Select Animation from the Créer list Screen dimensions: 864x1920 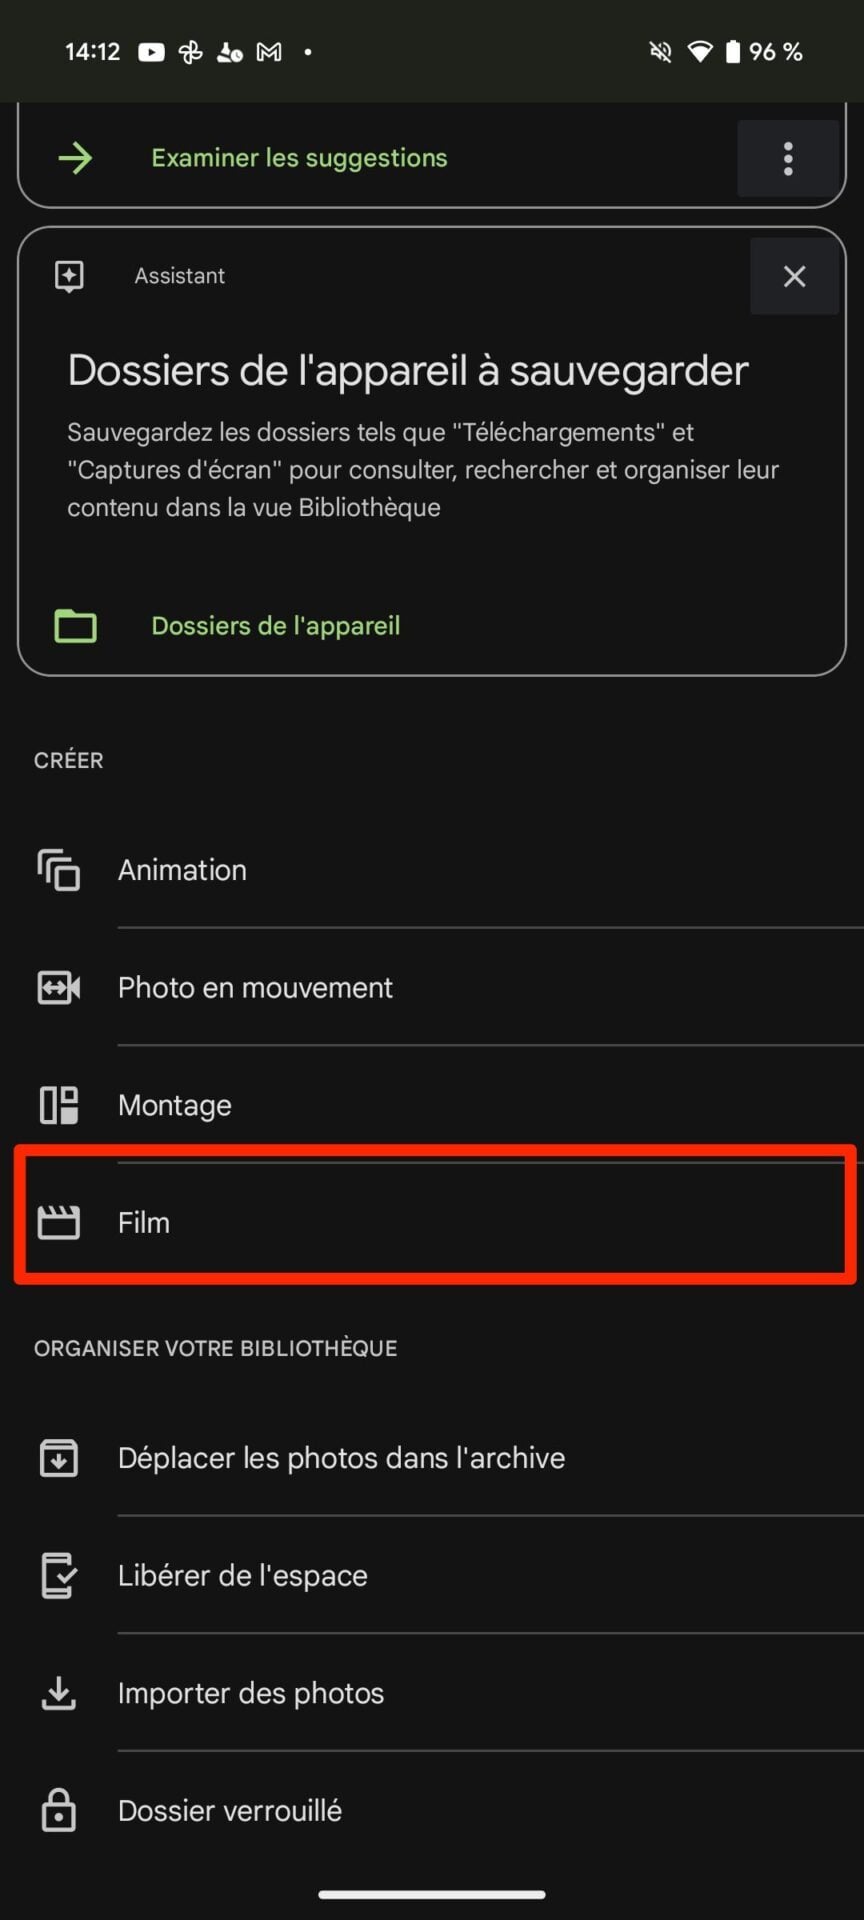(182, 870)
